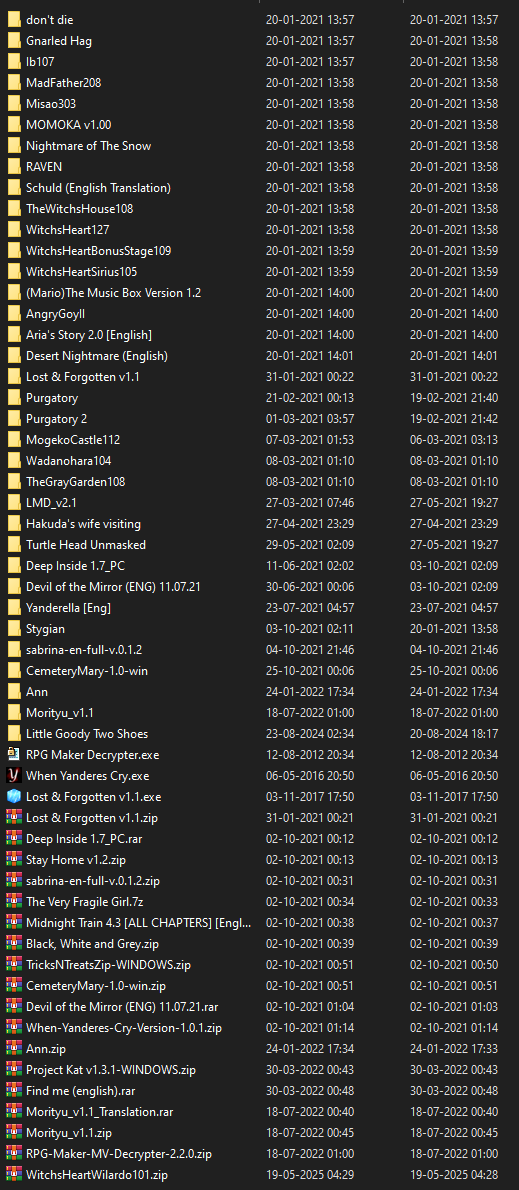The width and height of the screenshot is (519, 1190).
Task: Click Midnight Train 4.3 [ALL CHAPTERS] archive name
Action: pyautogui.click(x=139, y=923)
